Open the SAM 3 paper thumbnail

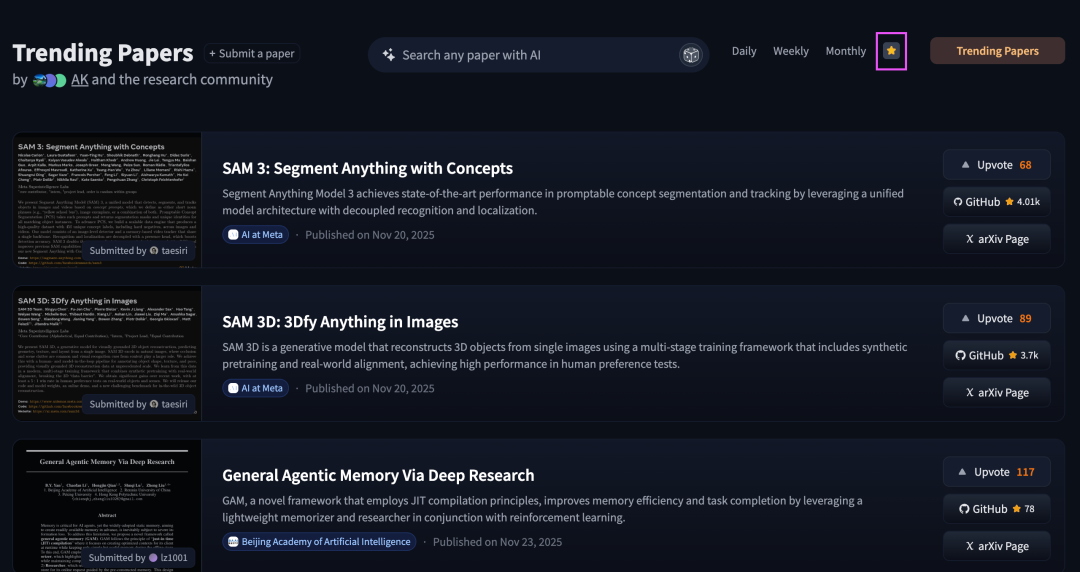107,200
